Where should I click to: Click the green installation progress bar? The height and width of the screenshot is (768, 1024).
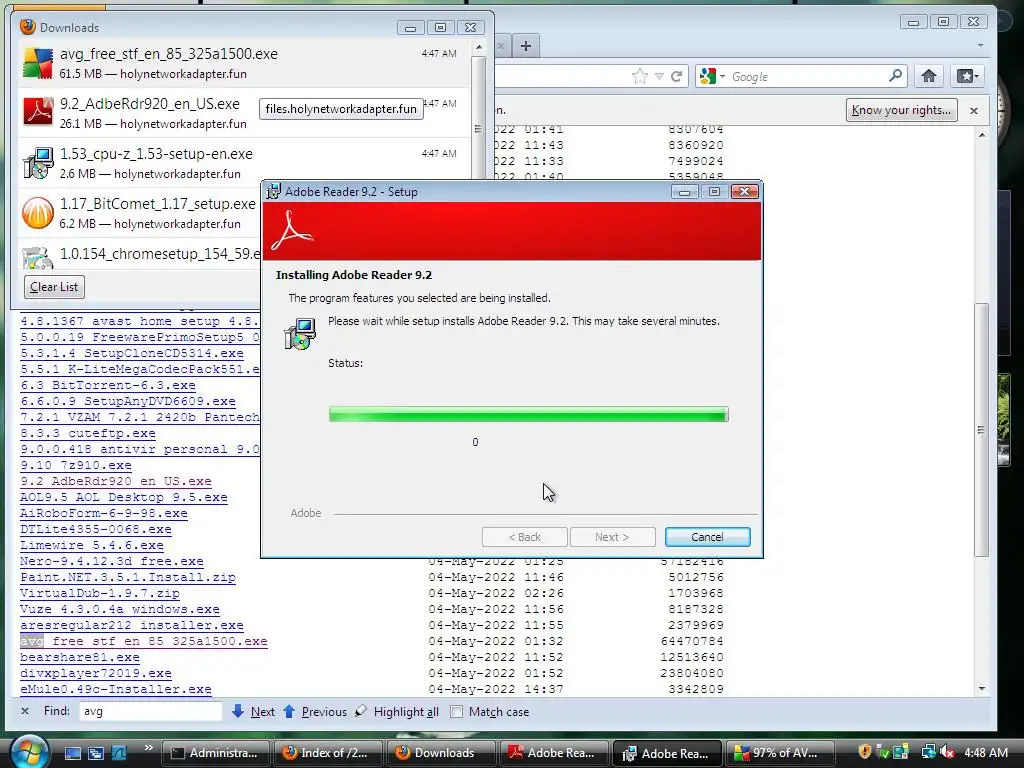[528, 415]
